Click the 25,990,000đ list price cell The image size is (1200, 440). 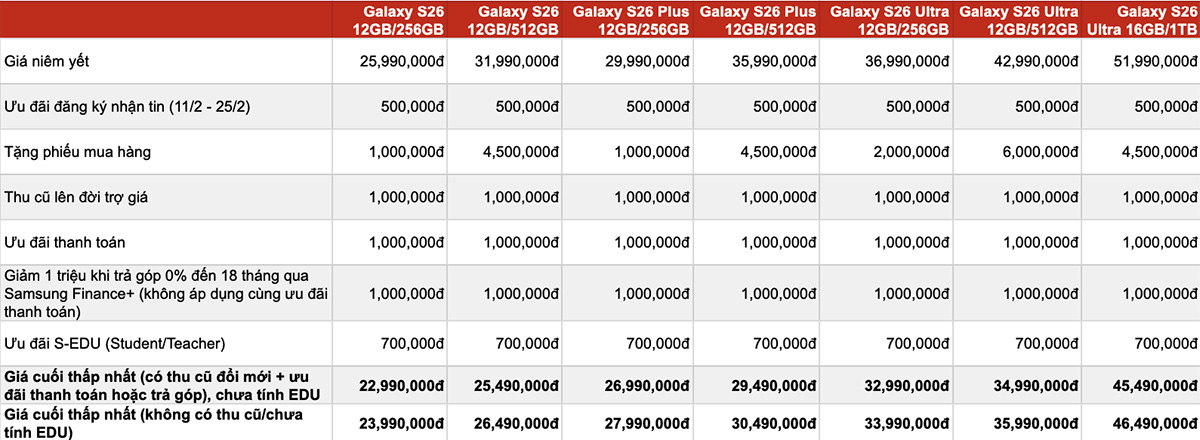402,61
